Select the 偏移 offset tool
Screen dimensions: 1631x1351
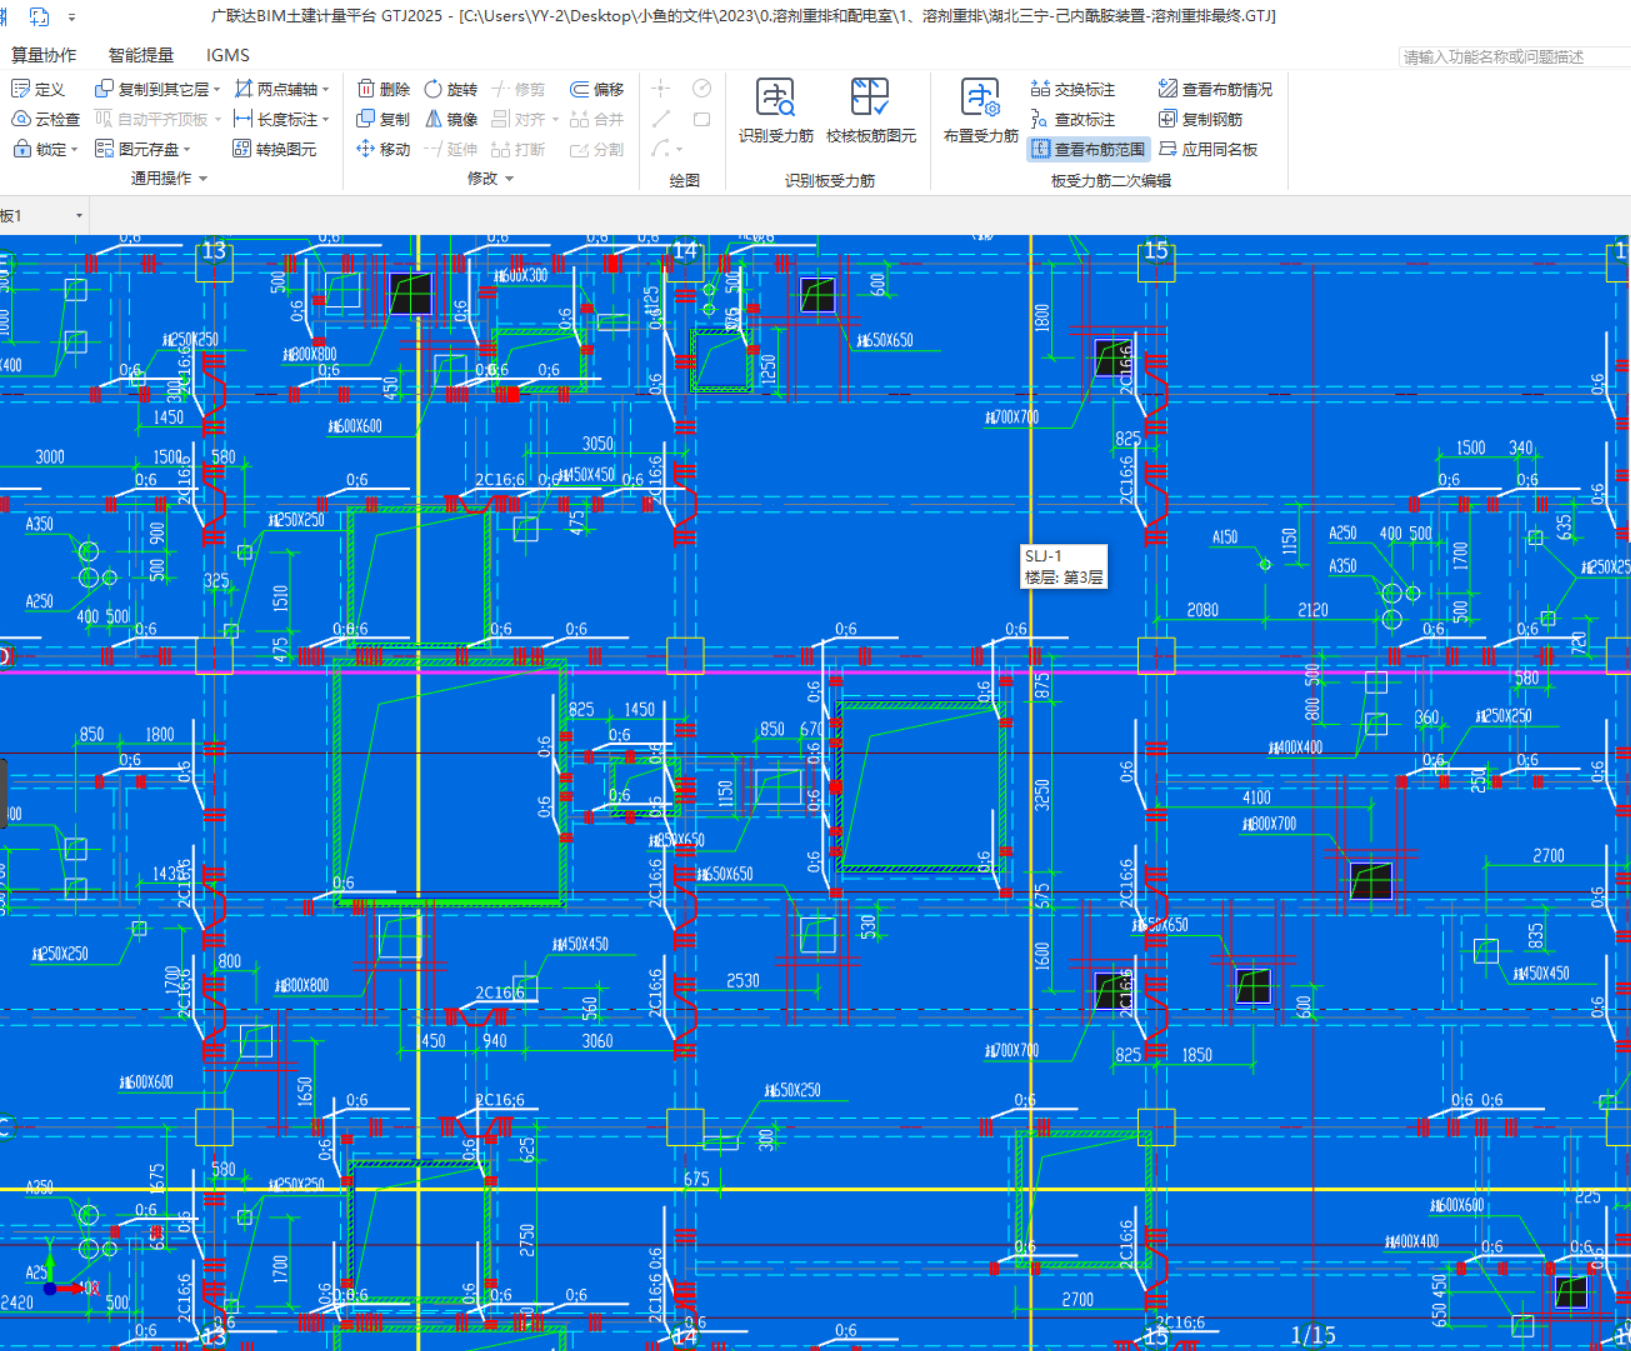click(597, 89)
